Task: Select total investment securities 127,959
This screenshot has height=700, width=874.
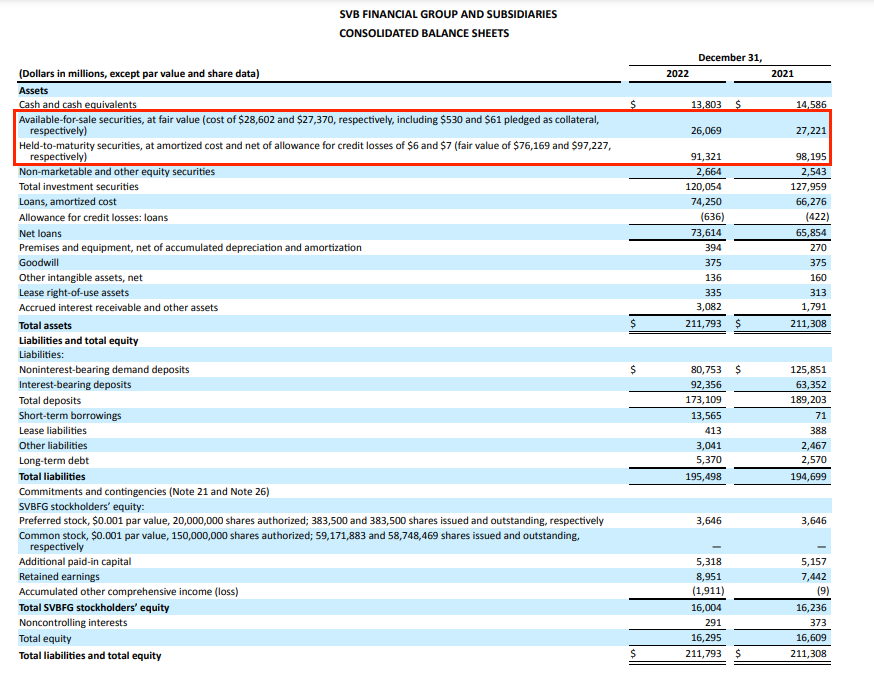Action: [x=808, y=187]
